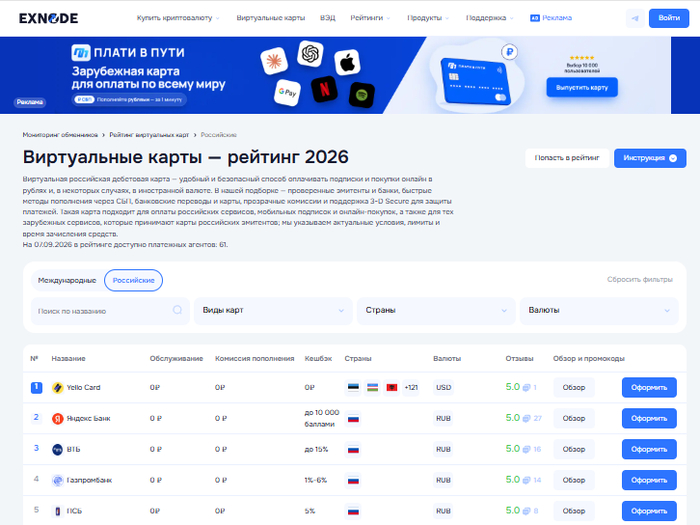The height and width of the screenshot is (525, 700).
Task: Expand the Виды карт dropdown
Action: [273, 310]
